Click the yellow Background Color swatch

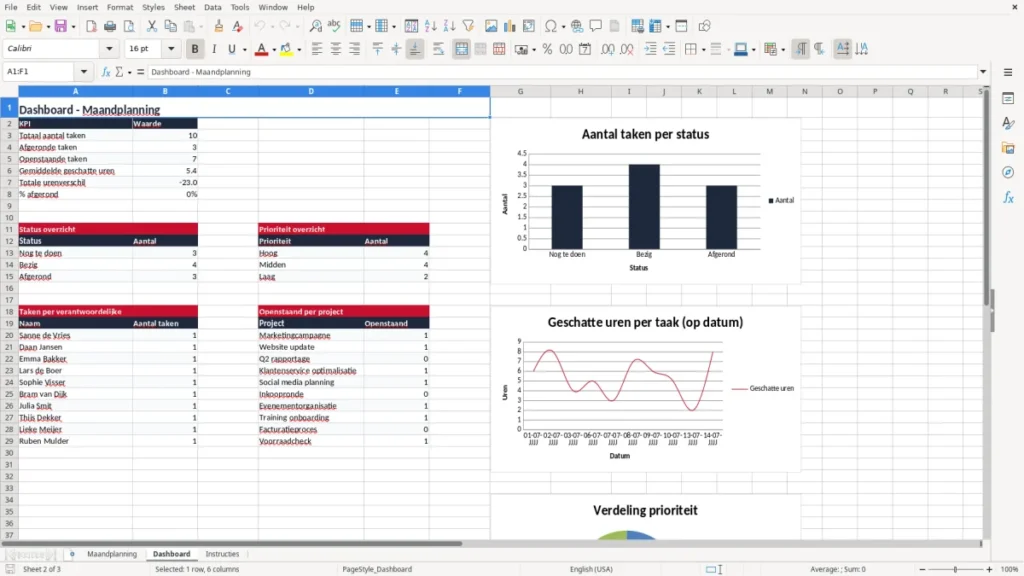click(x=286, y=49)
